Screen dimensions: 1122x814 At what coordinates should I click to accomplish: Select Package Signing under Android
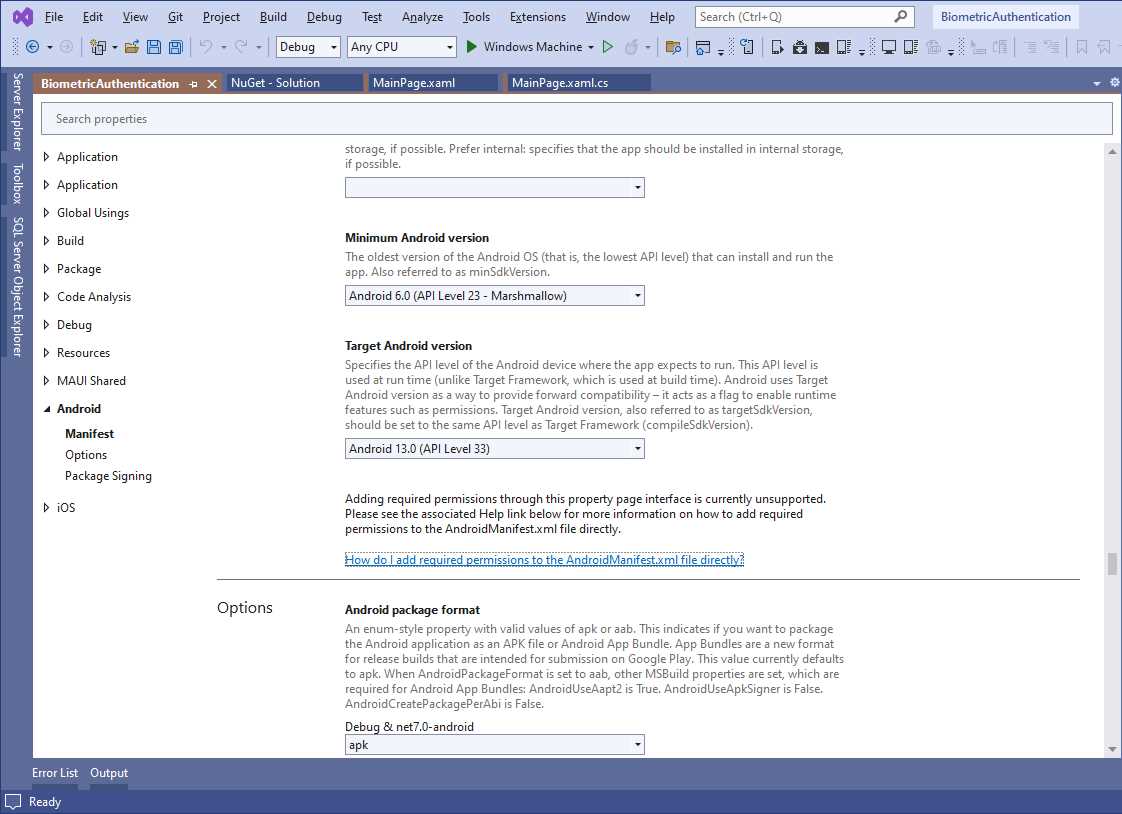(108, 476)
